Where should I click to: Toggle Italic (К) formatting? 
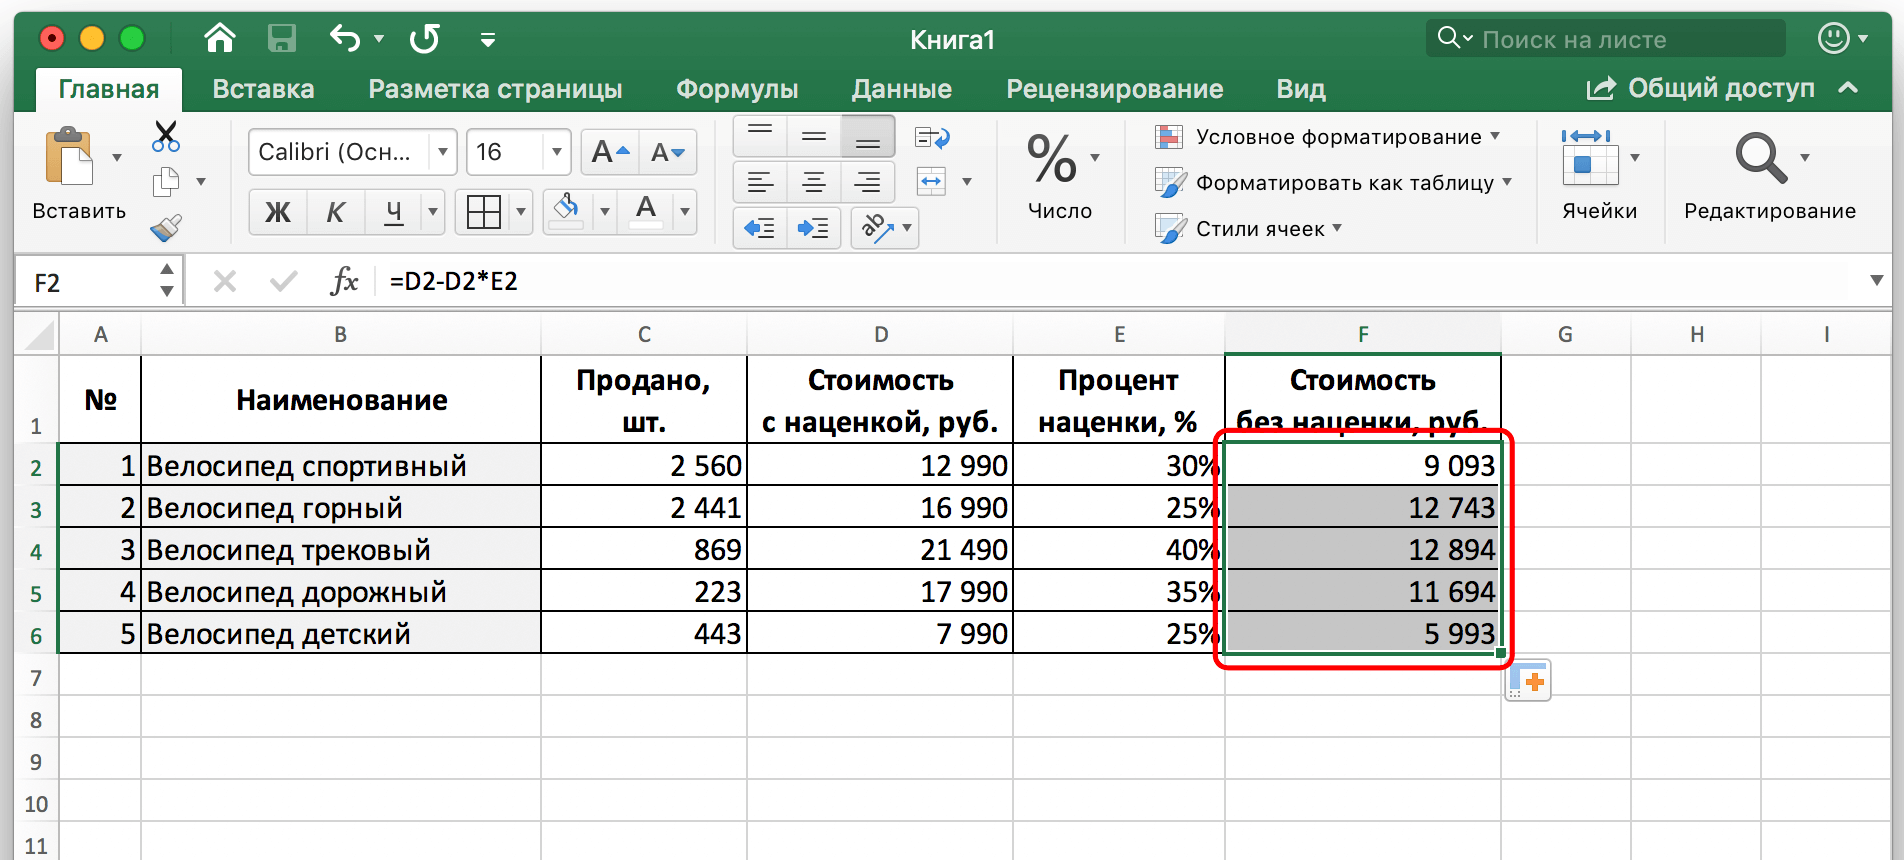click(x=336, y=212)
